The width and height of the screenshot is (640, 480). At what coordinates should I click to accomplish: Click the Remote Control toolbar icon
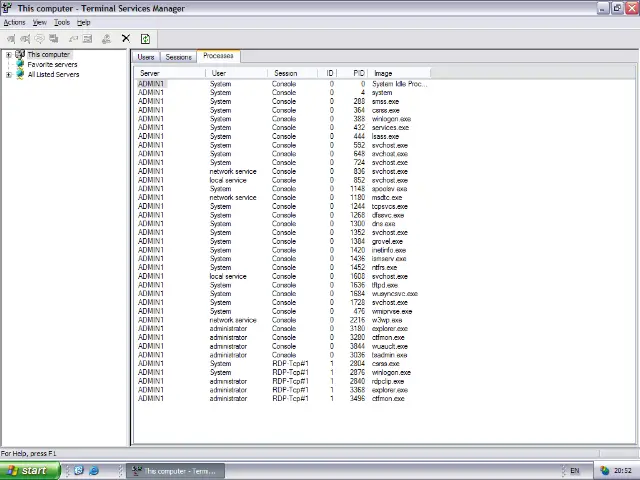click(53, 39)
